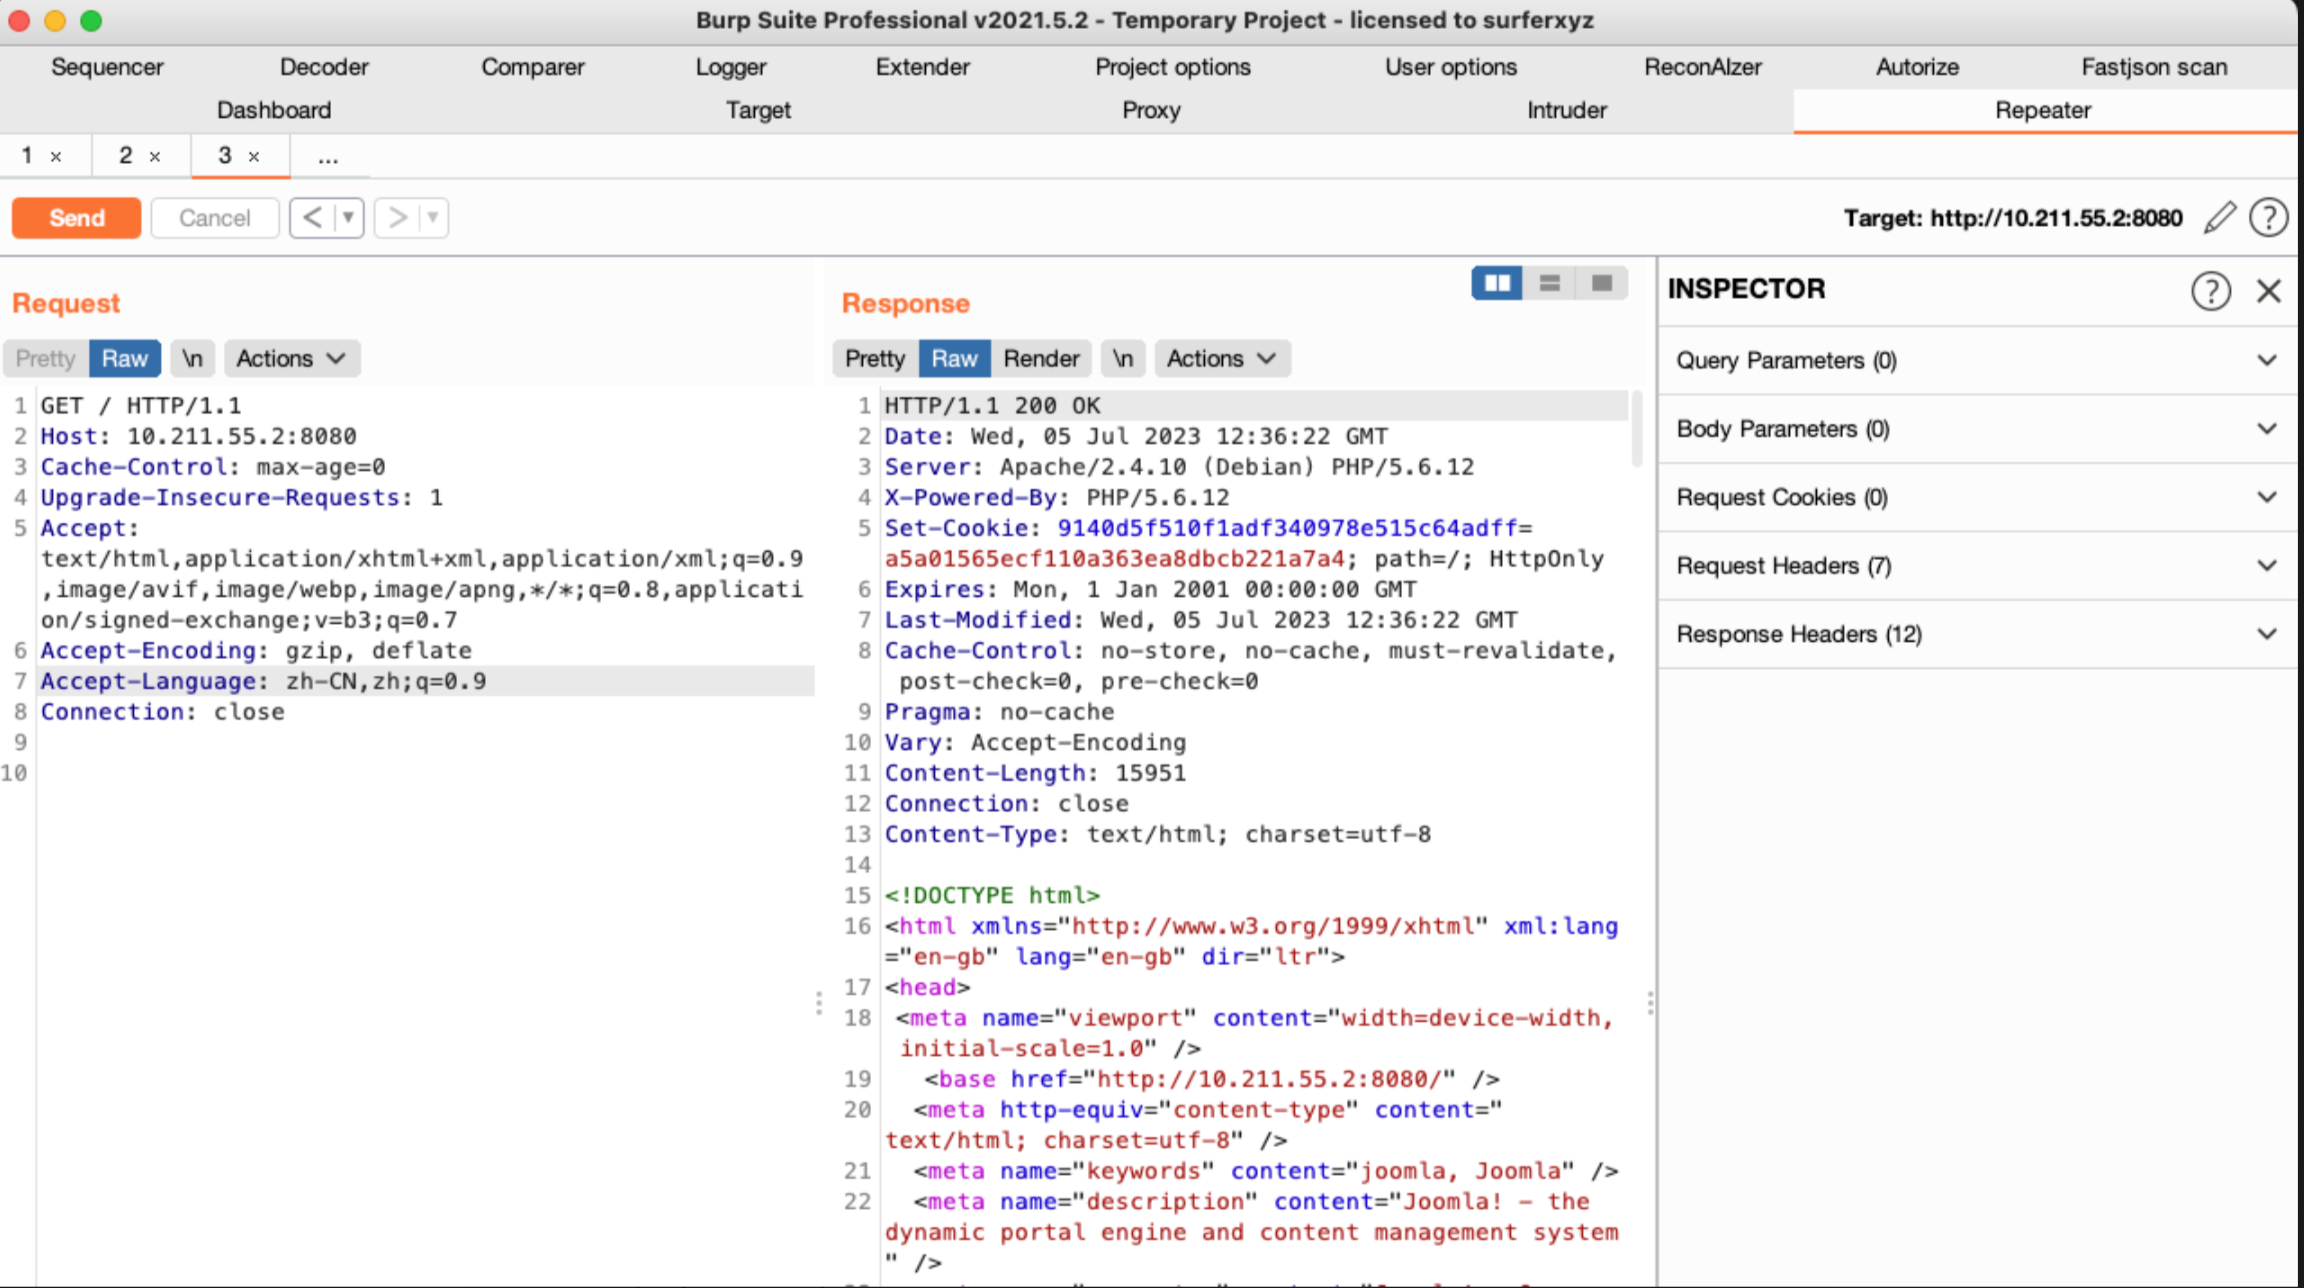The height and width of the screenshot is (1288, 2304).
Task: Click Content-Length: 15951 response line
Action: [1035, 774]
